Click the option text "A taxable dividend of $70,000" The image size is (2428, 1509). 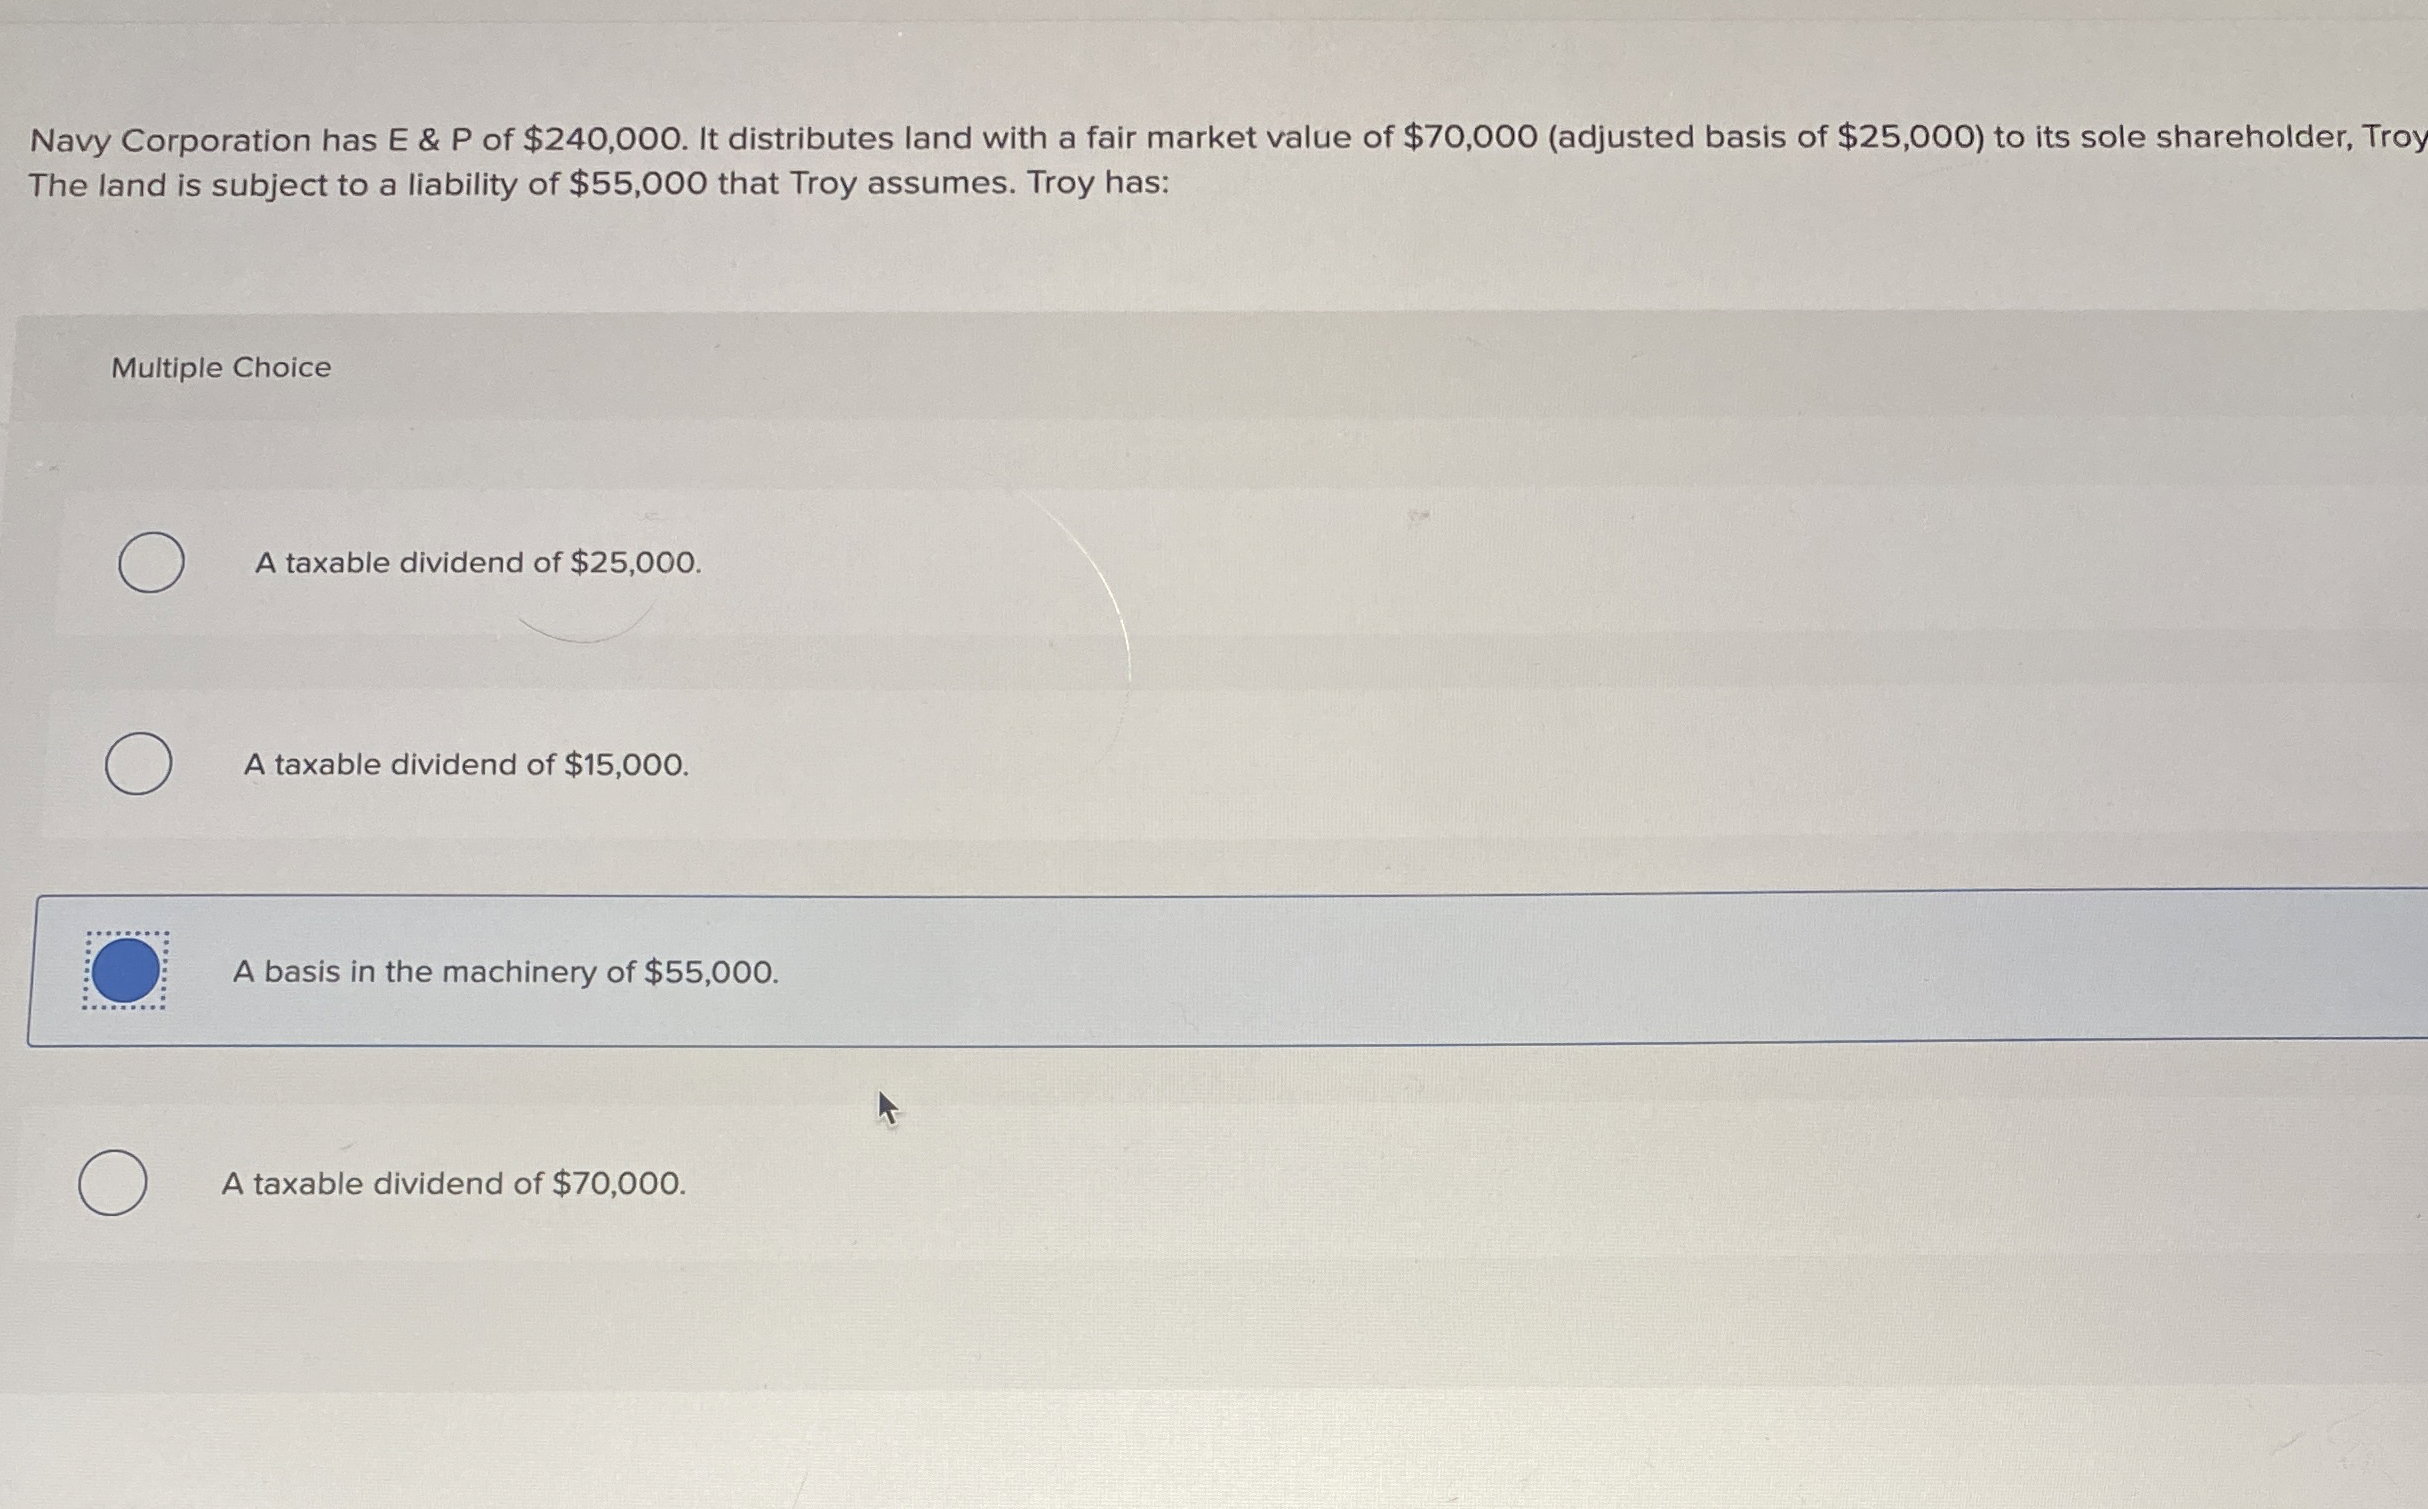(x=454, y=1184)
